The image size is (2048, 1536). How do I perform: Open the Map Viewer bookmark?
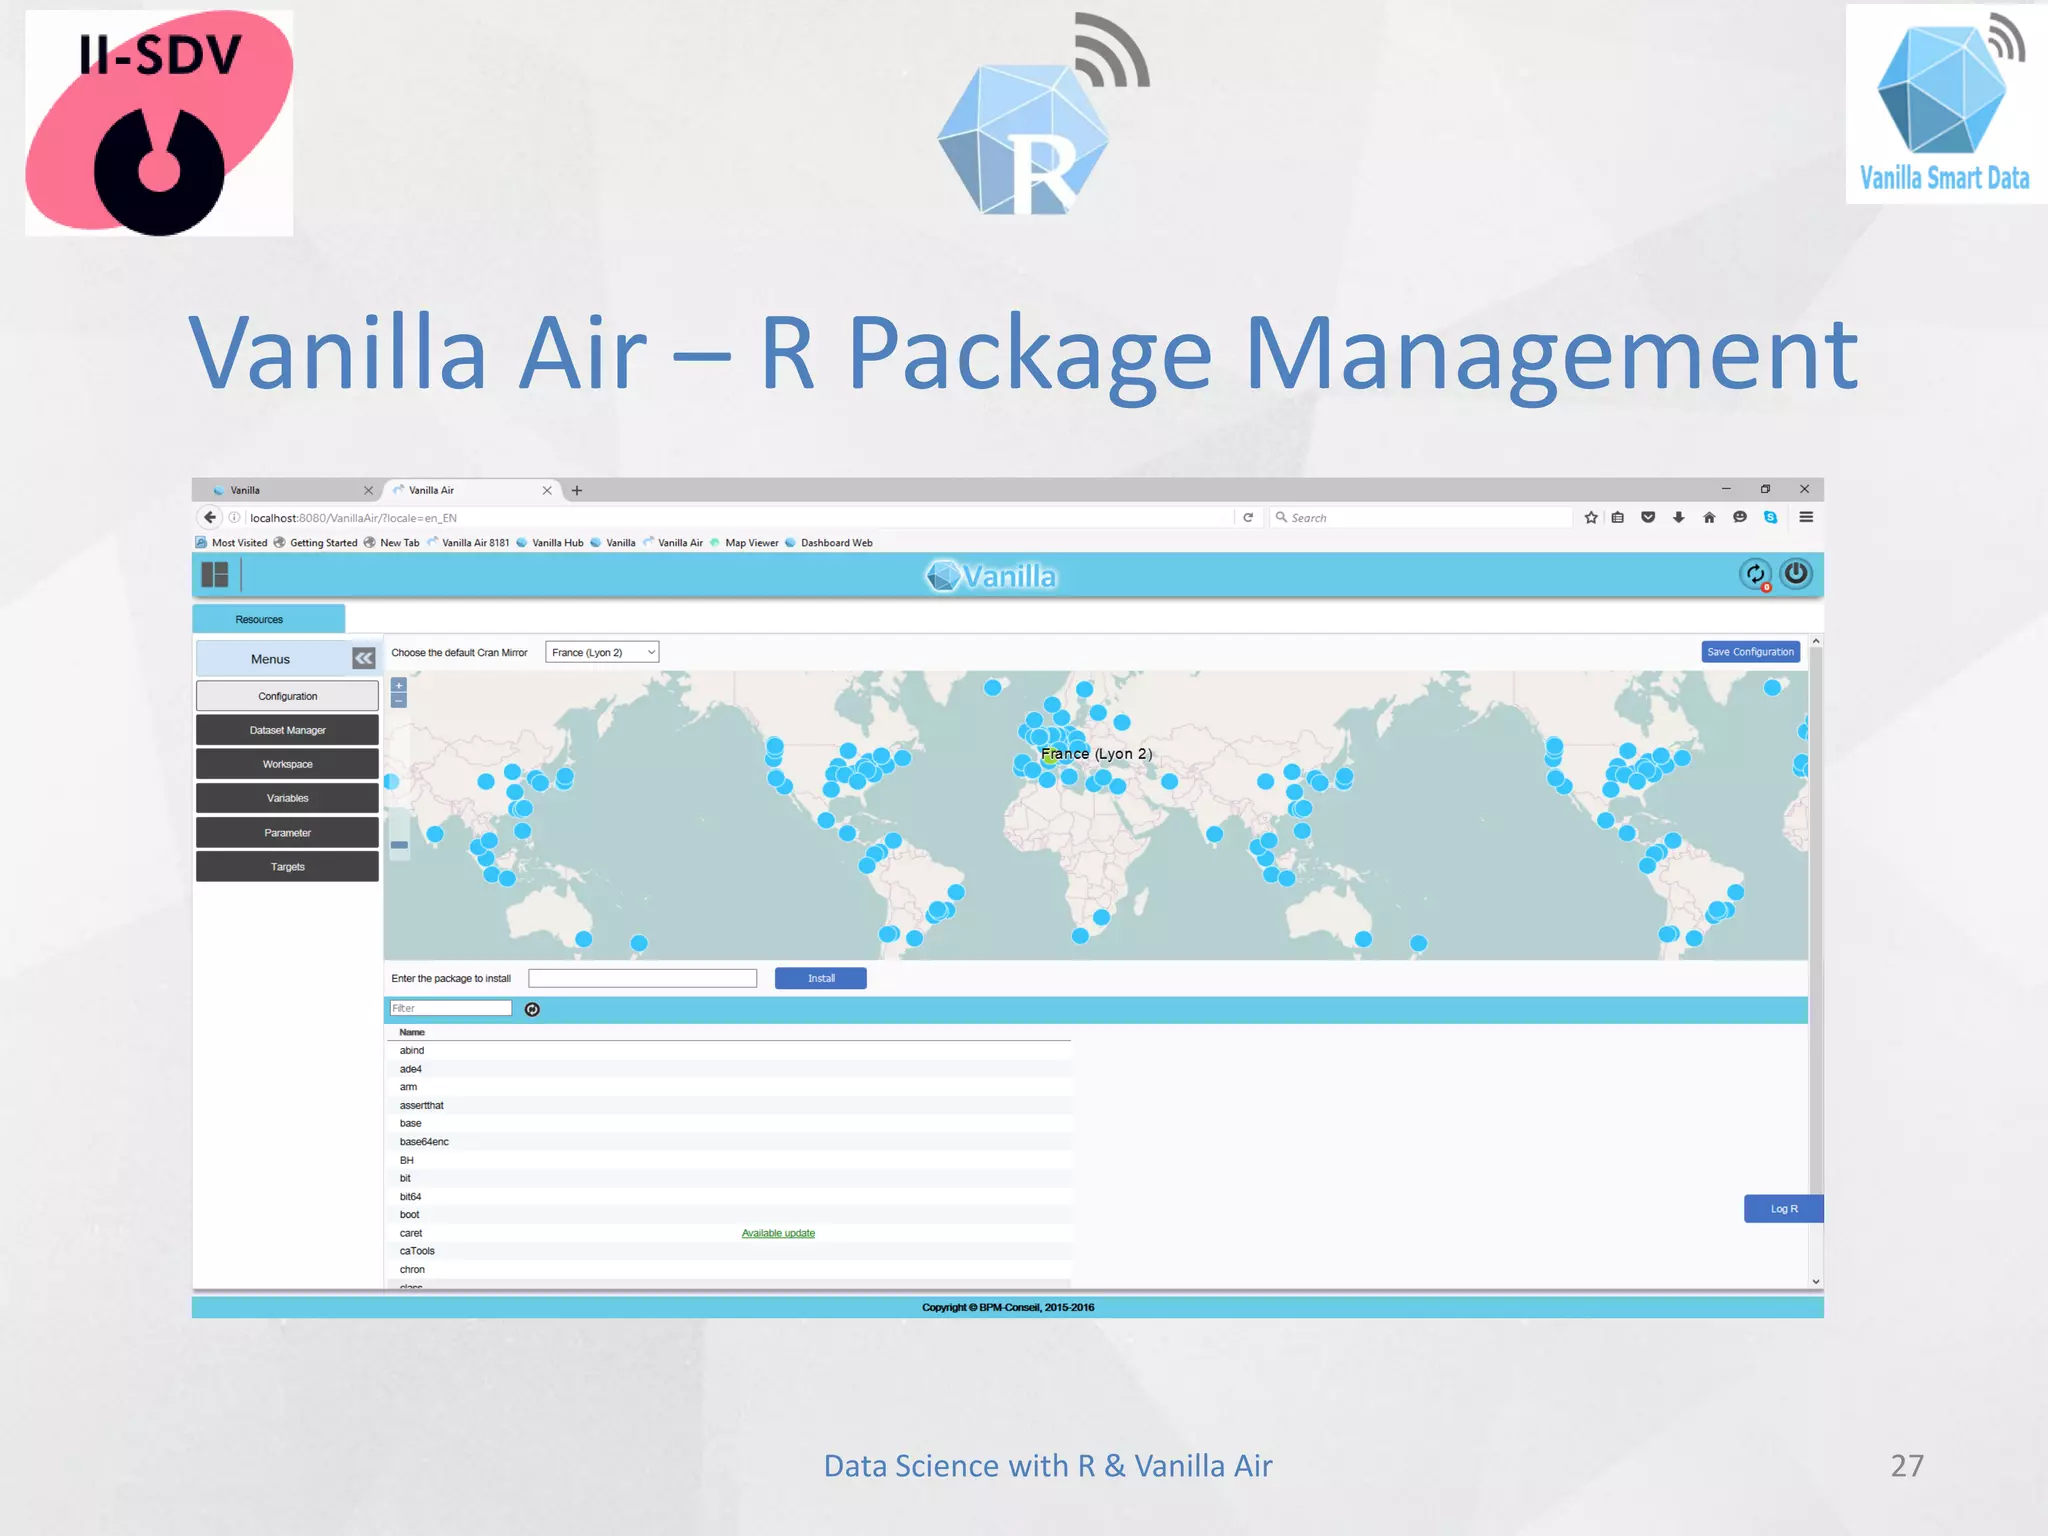744,543
